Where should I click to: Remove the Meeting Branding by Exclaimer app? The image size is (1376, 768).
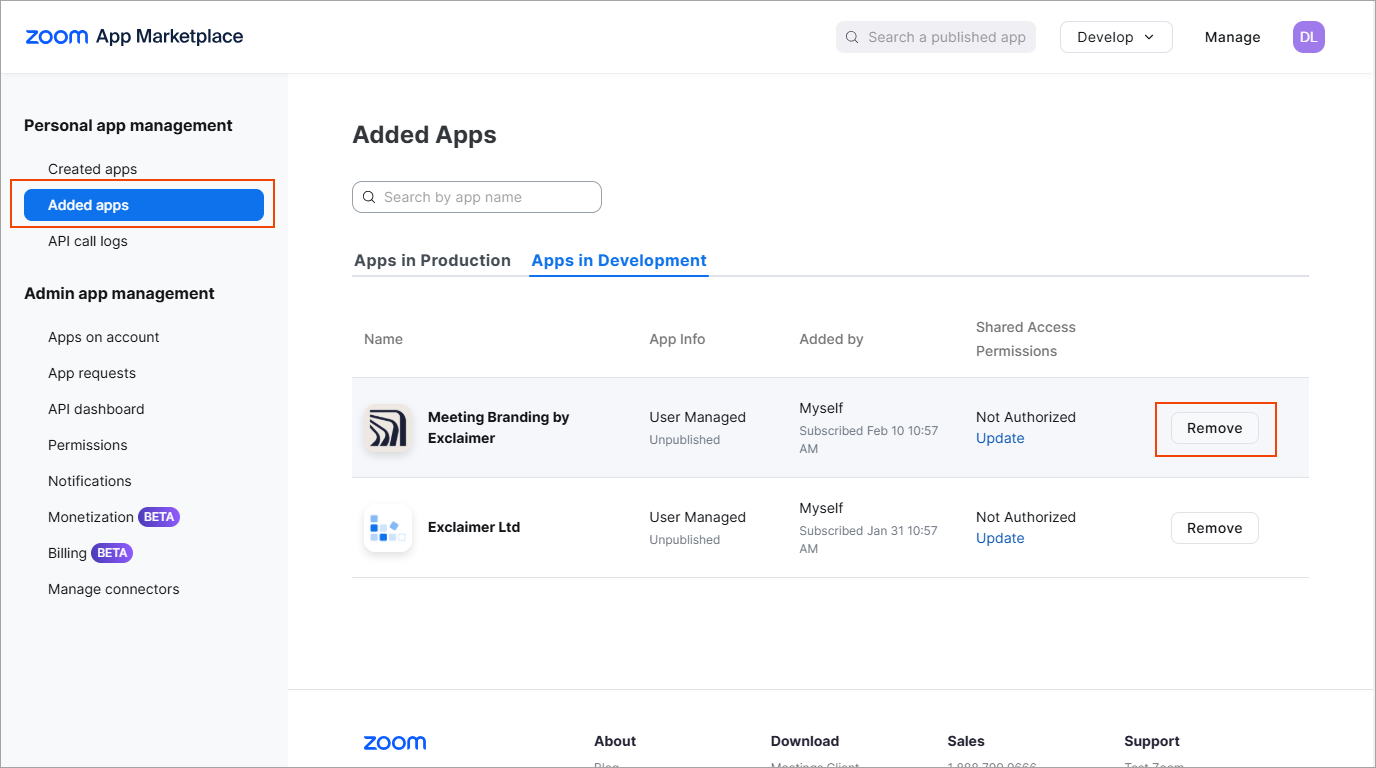(x=1214, y=427)
